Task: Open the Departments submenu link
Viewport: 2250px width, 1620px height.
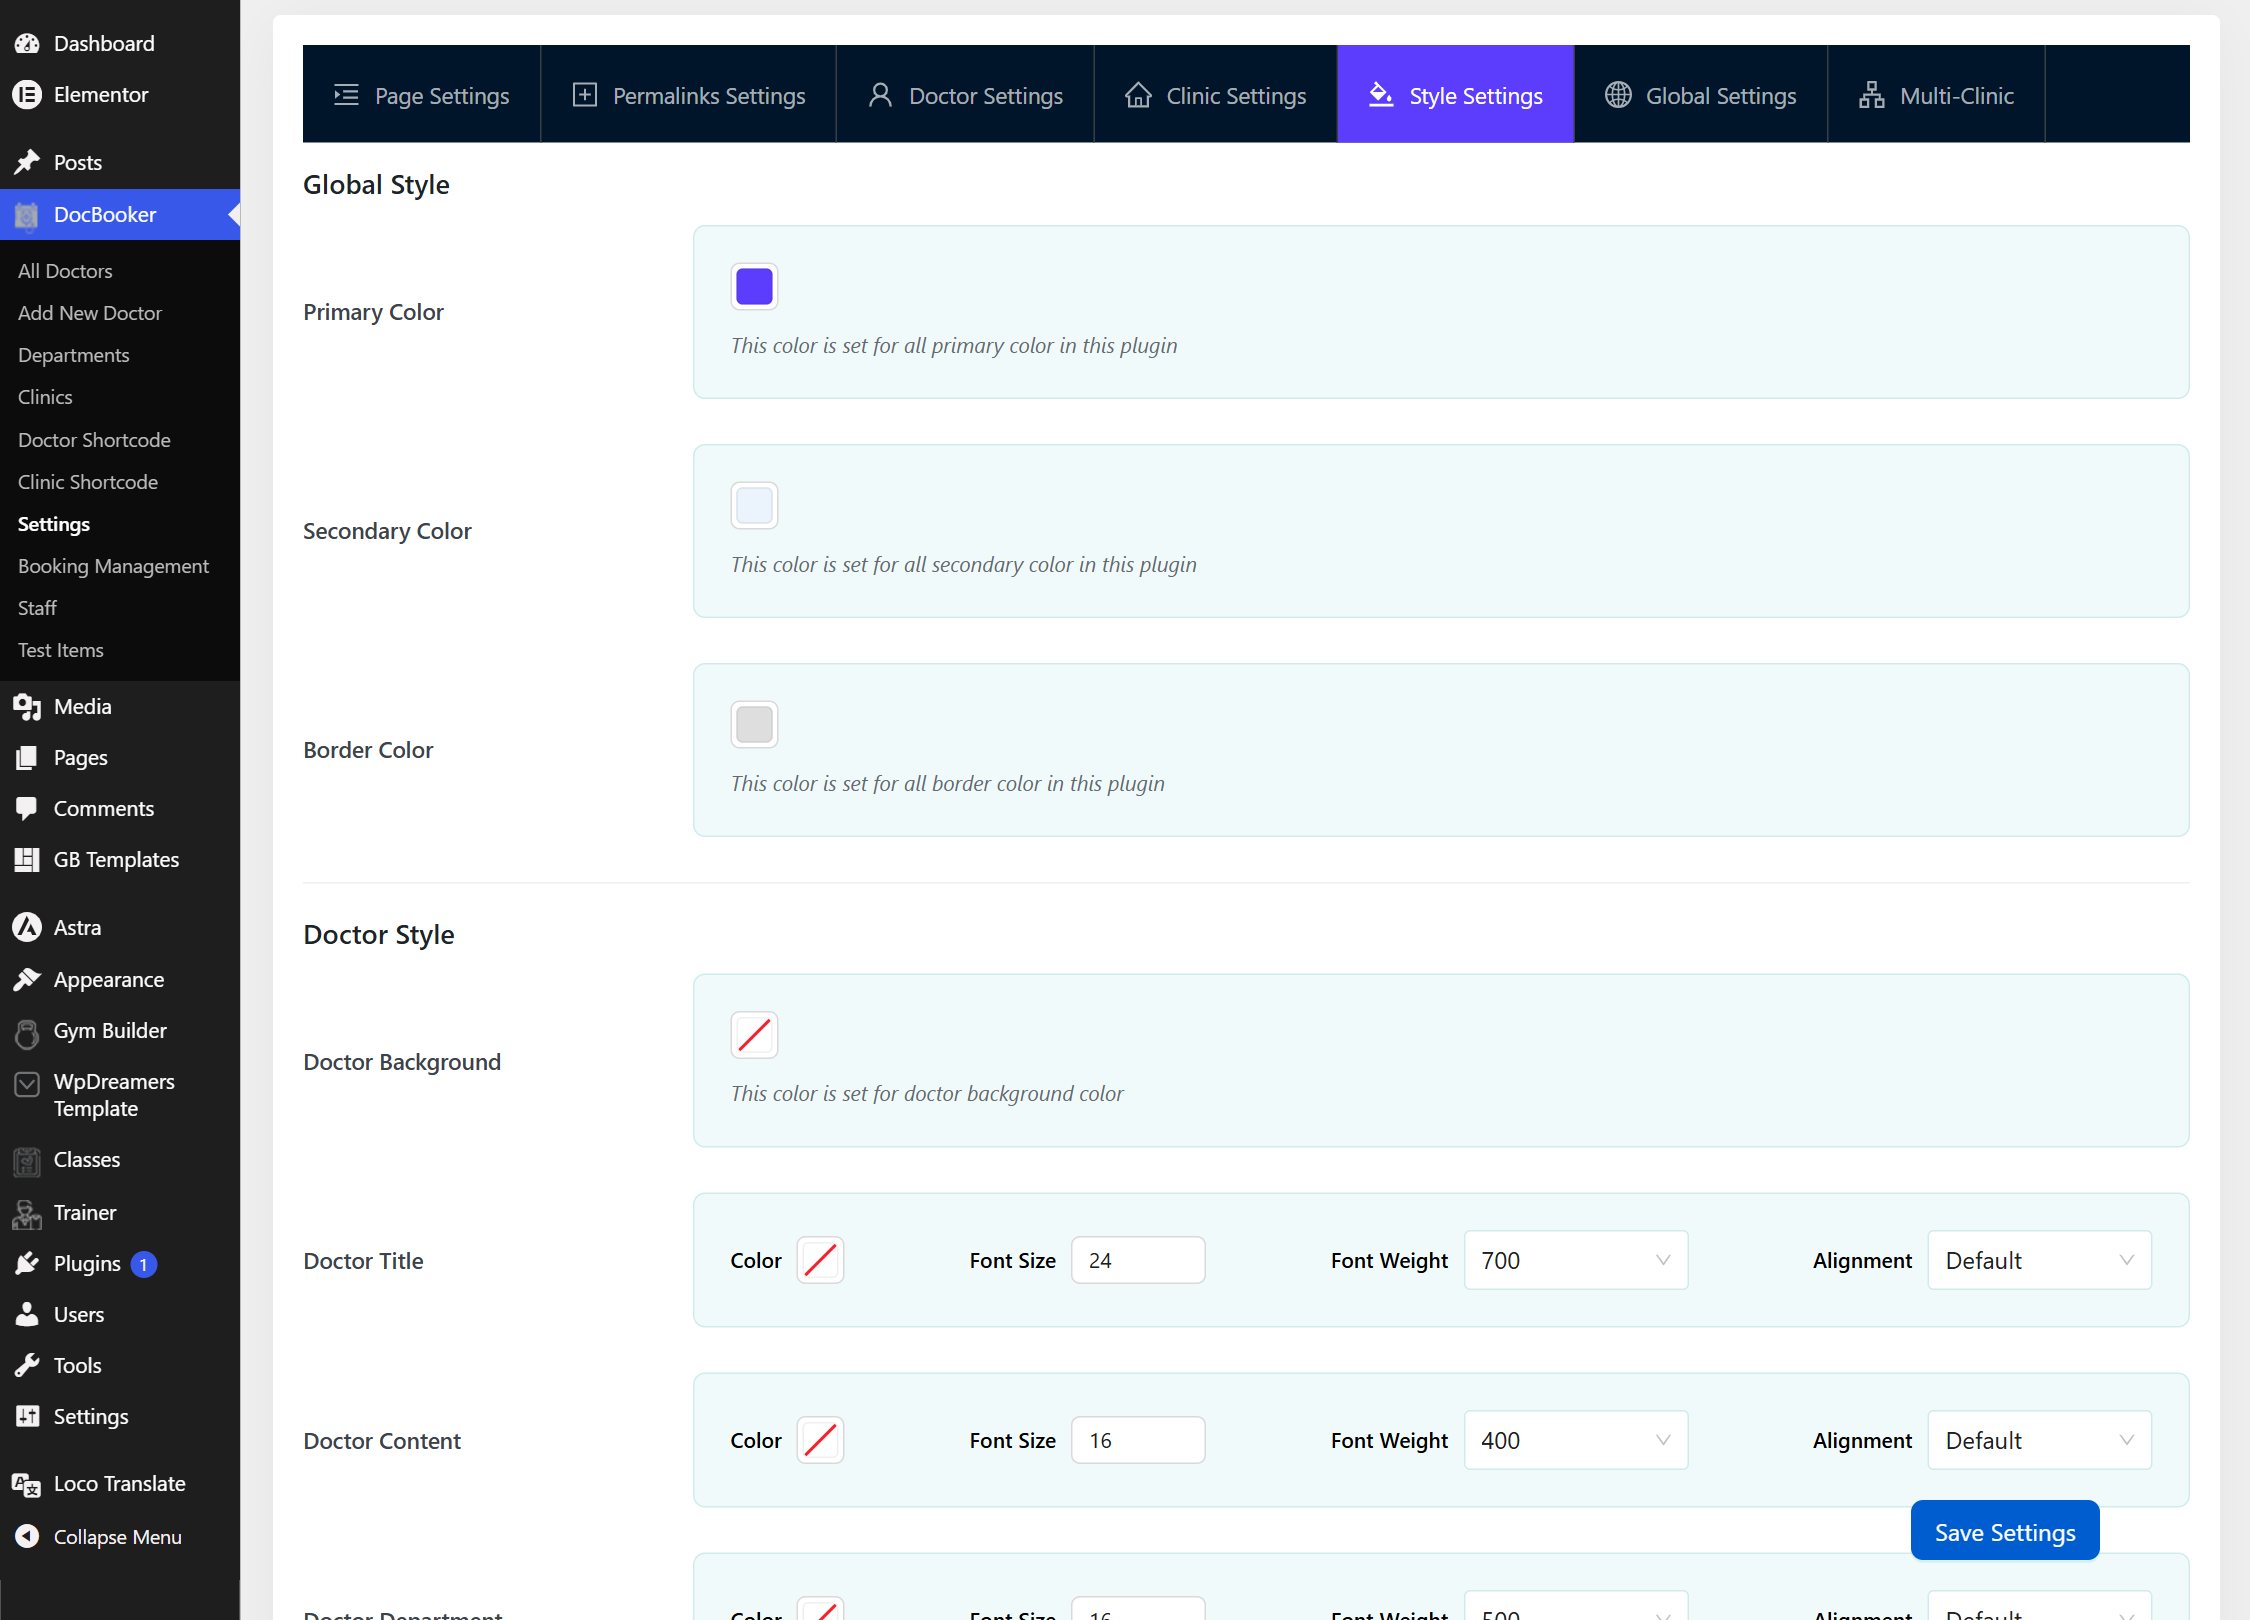Action: pyautogui.click(x=73, y=355)
